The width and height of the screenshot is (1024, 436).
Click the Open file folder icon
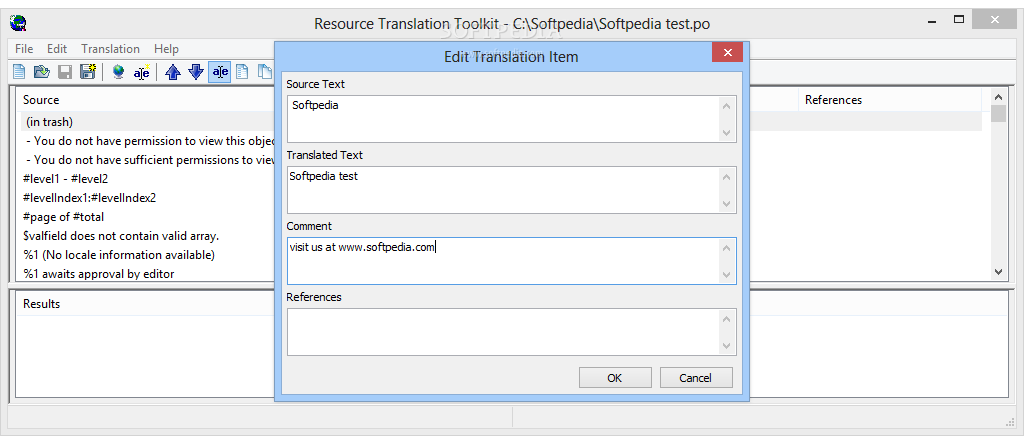[x=42, y=72]
